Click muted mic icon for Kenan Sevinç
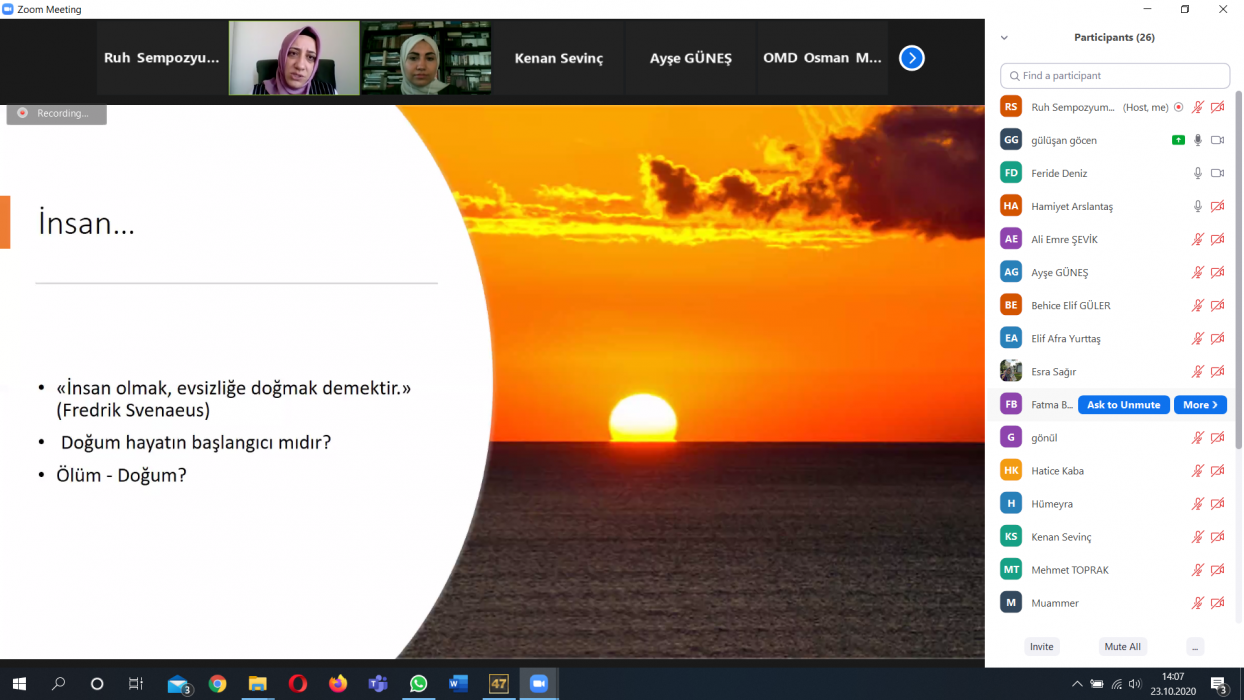 [1197, 536]
